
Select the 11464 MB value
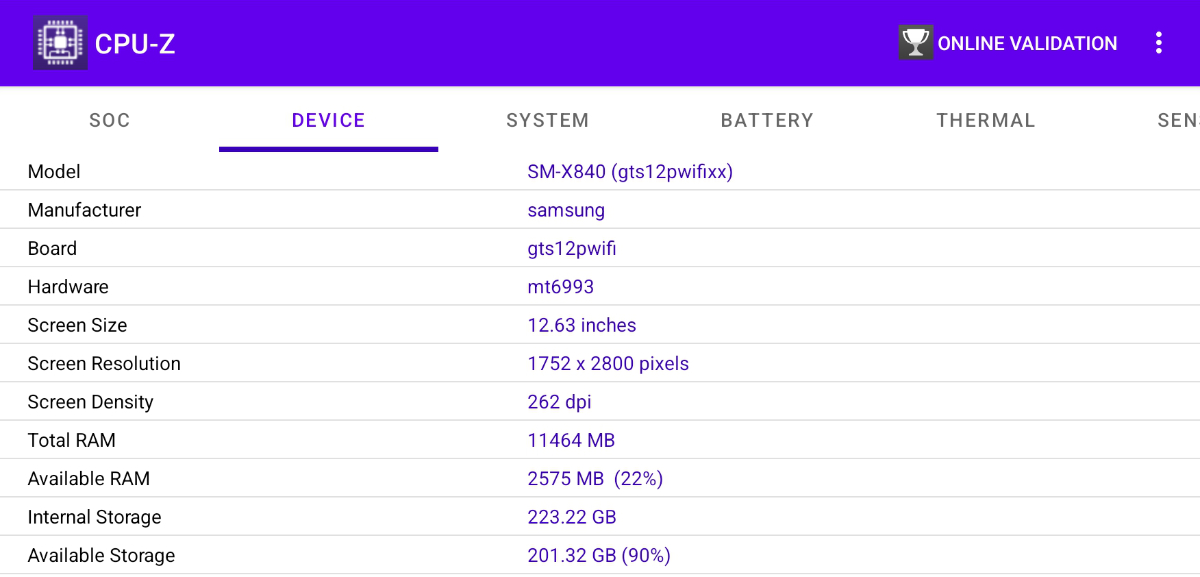571,440
